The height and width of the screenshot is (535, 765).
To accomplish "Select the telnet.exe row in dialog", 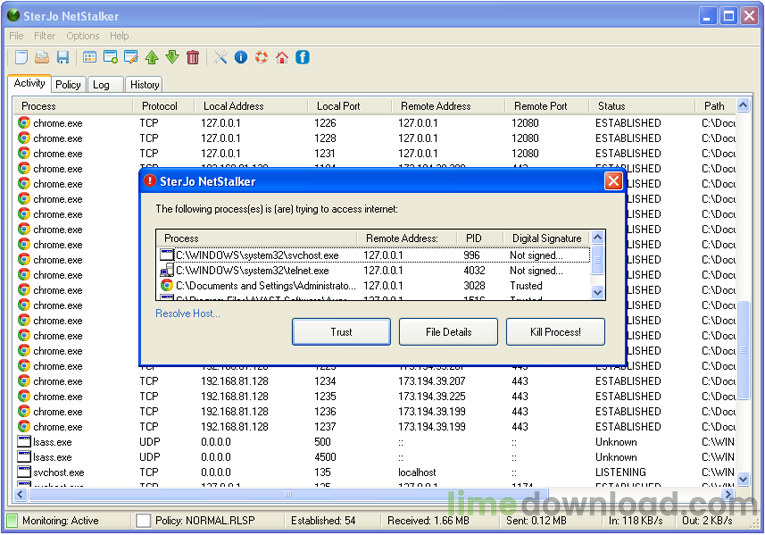I will tap(252, 270).
